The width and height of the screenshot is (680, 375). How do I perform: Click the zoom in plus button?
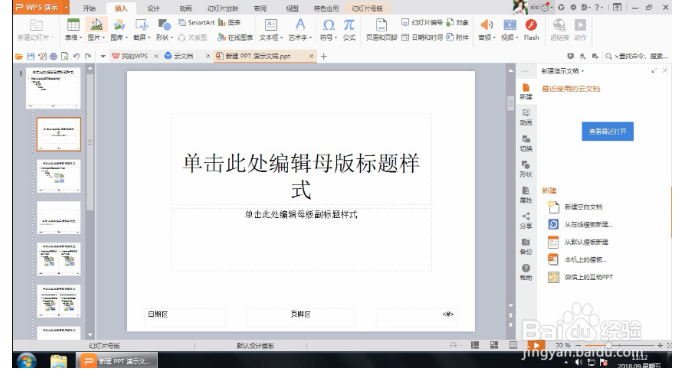coord(660,345)
